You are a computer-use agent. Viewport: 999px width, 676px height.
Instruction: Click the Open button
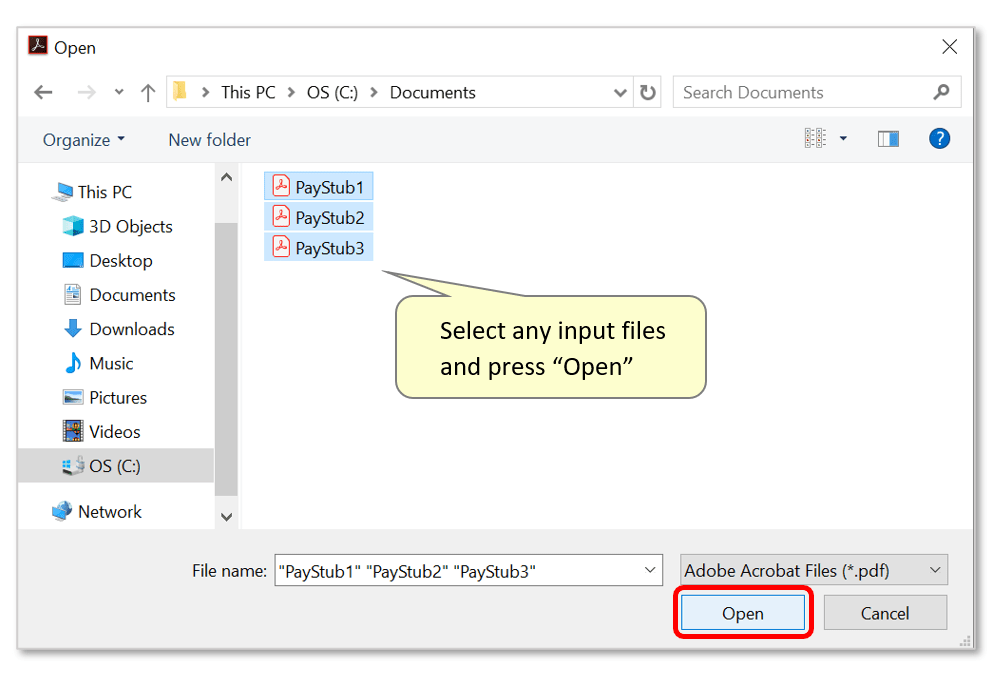point(743,613)
